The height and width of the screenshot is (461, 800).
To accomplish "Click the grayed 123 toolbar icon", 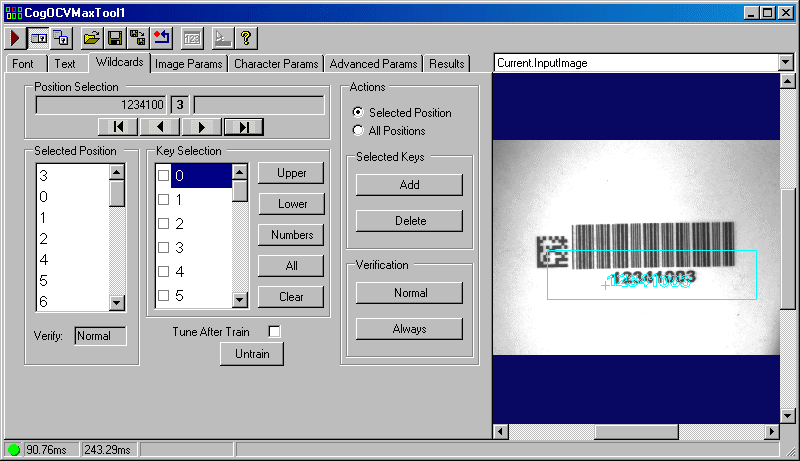I will [192, 38].
